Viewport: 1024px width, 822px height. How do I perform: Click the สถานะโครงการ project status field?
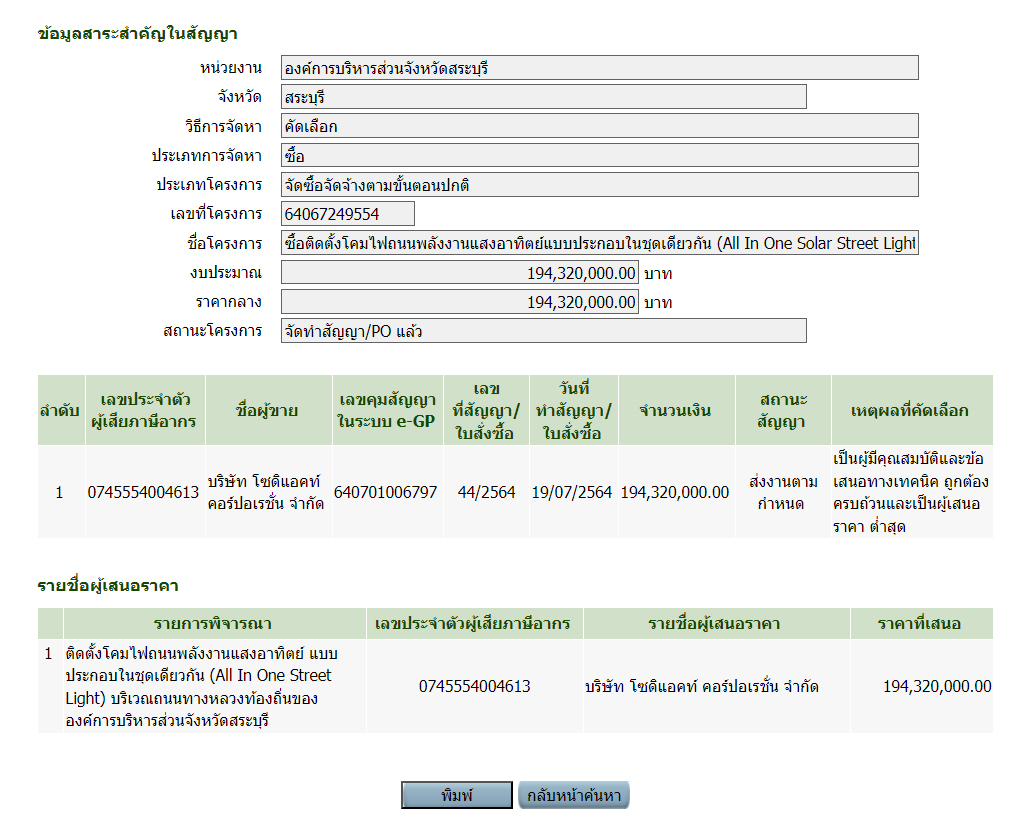coord(543,331)
